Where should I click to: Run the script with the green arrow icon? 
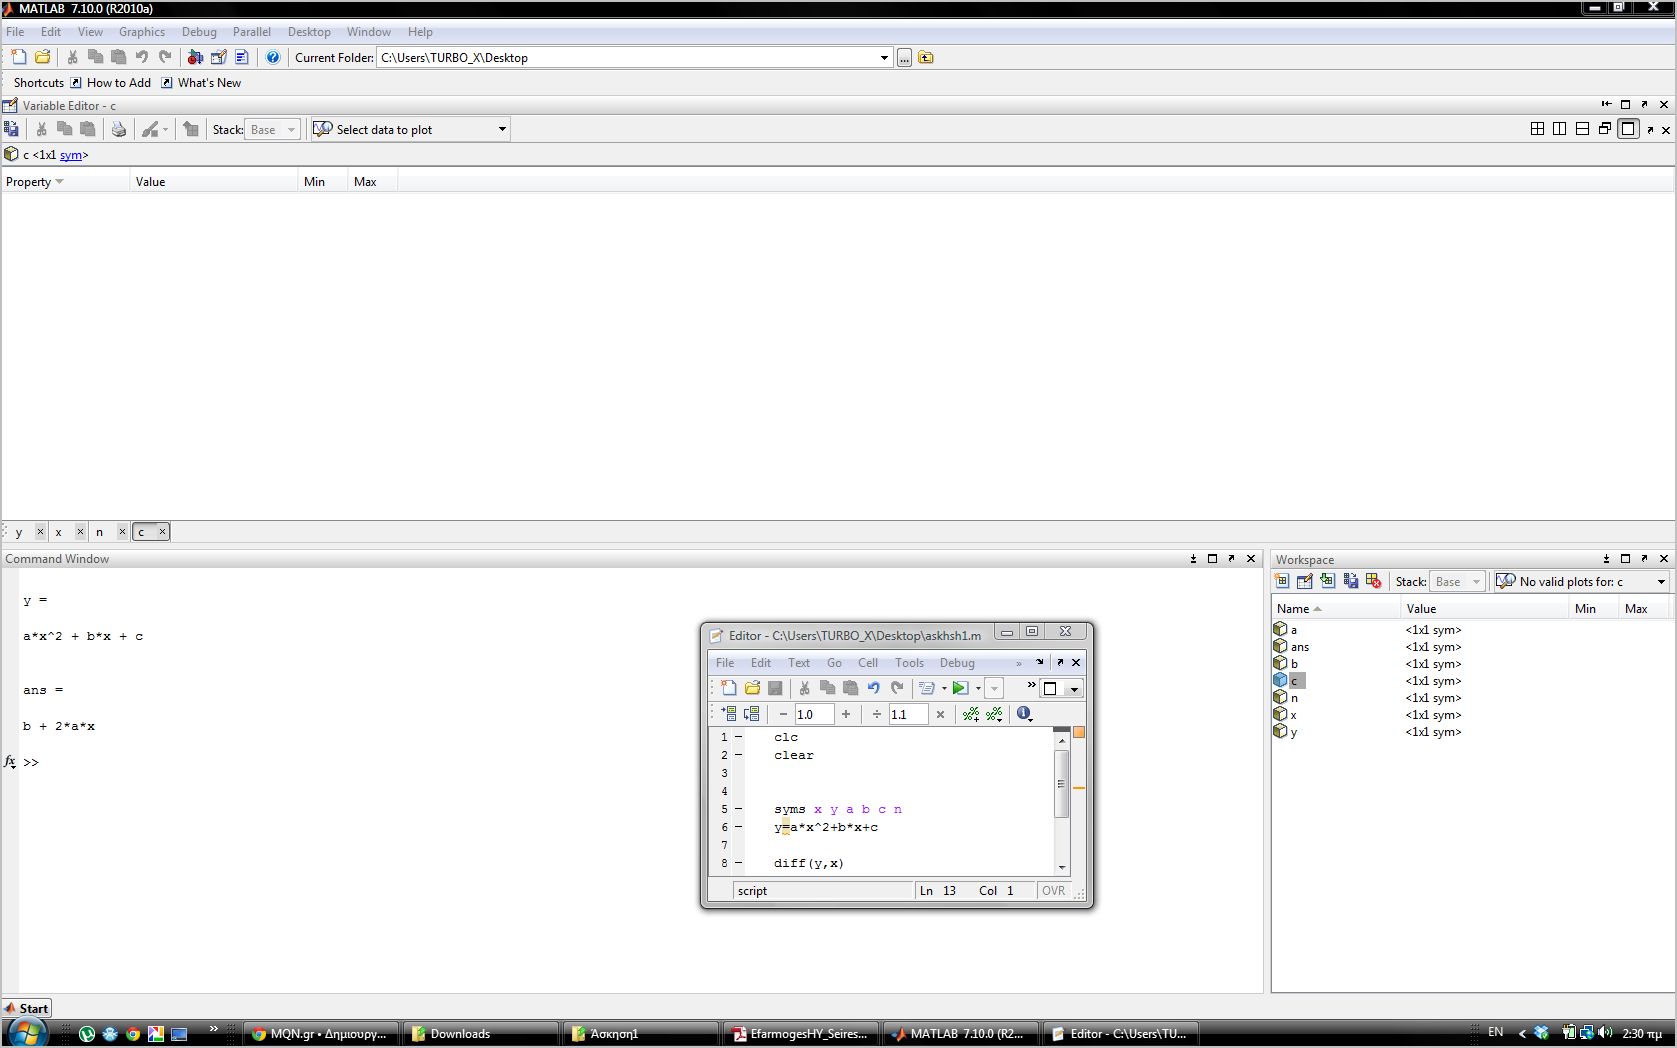(960, 688)
